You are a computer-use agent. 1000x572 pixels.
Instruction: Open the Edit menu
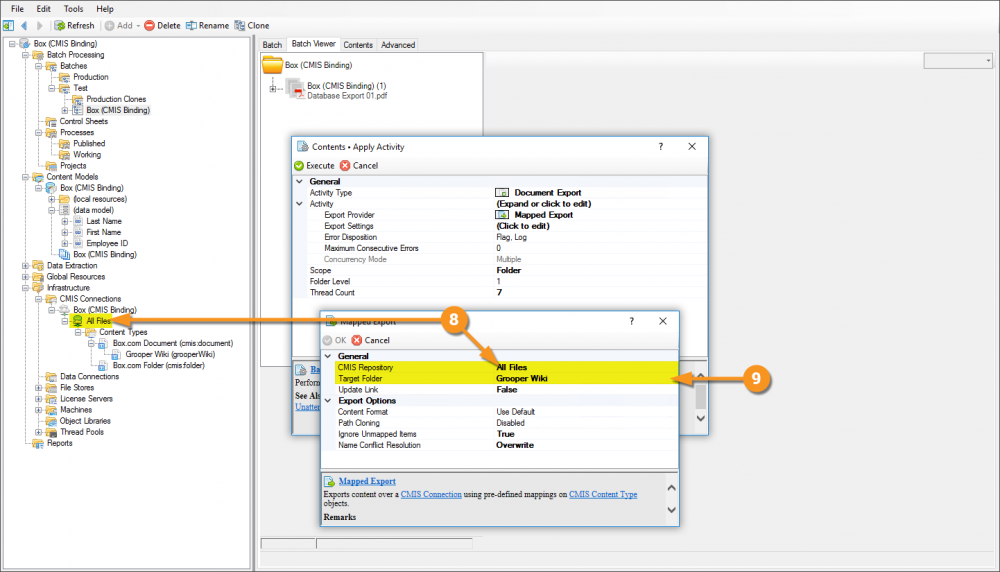(43, 9)
